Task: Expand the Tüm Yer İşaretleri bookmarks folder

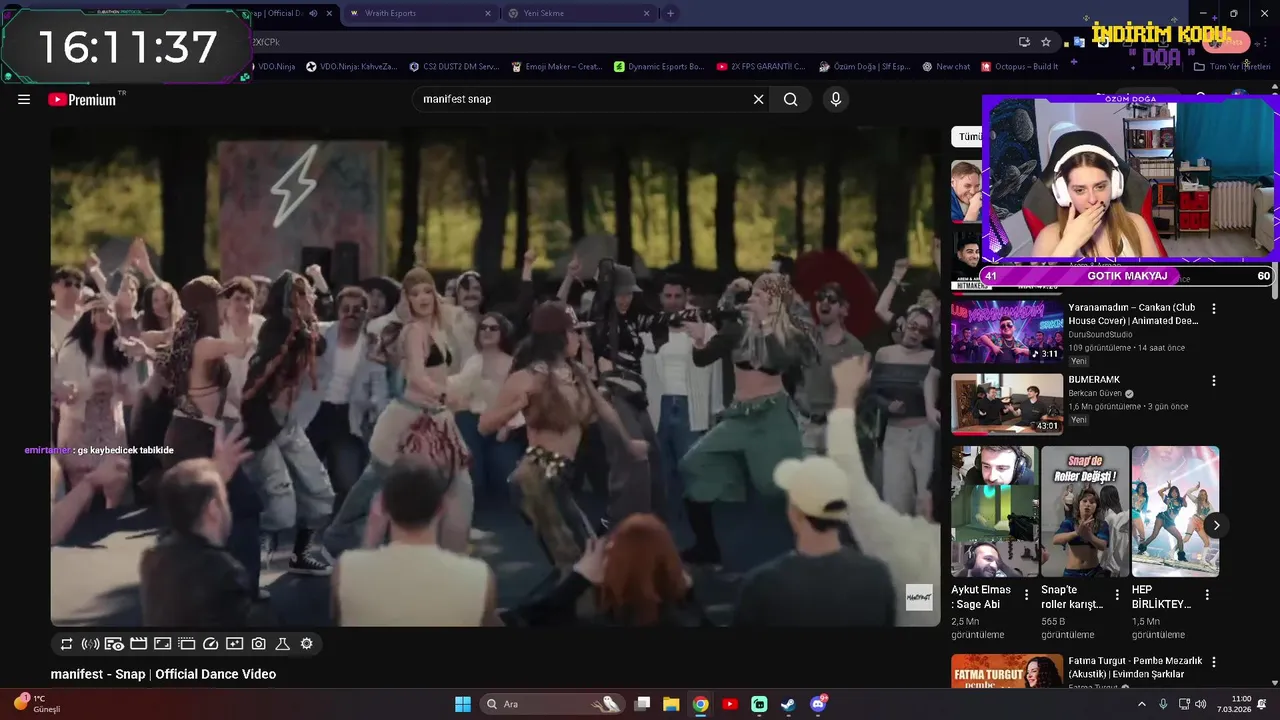Action: (1232, 67)
